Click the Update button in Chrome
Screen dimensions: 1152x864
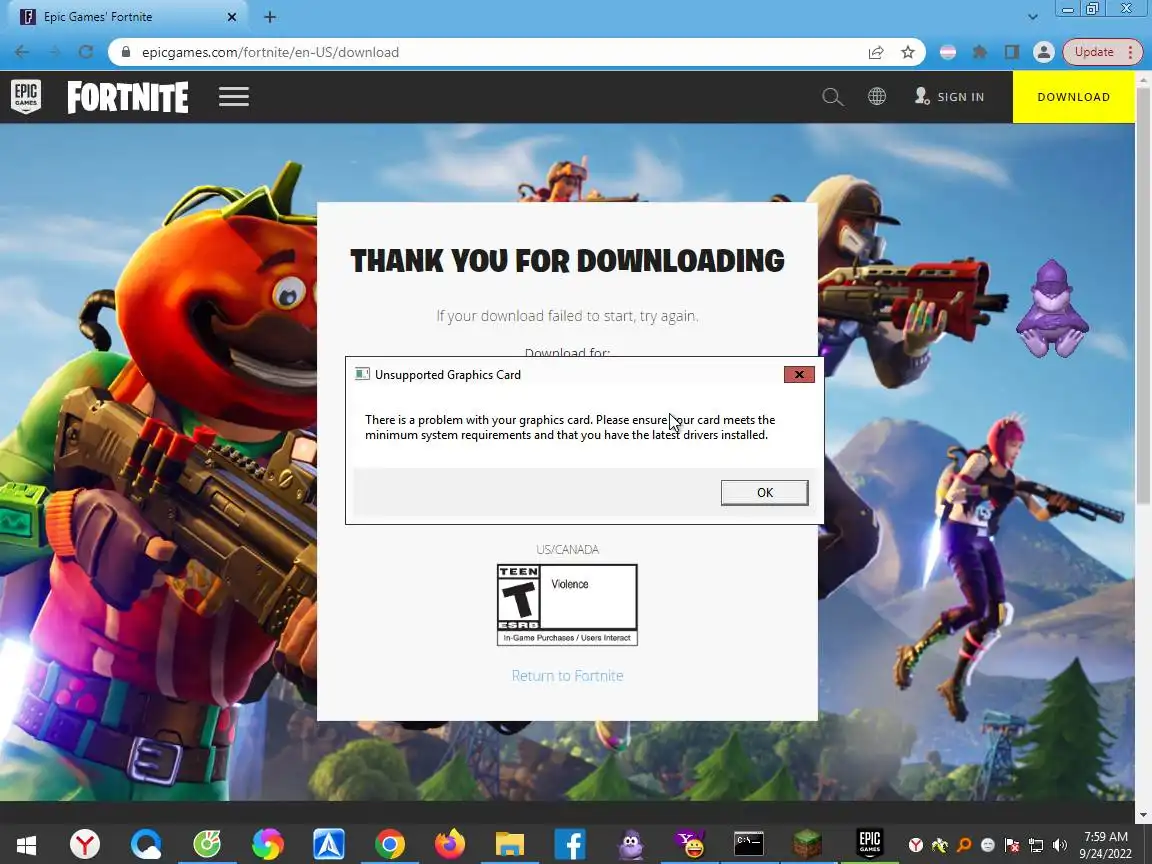[x=1101, y=51]
